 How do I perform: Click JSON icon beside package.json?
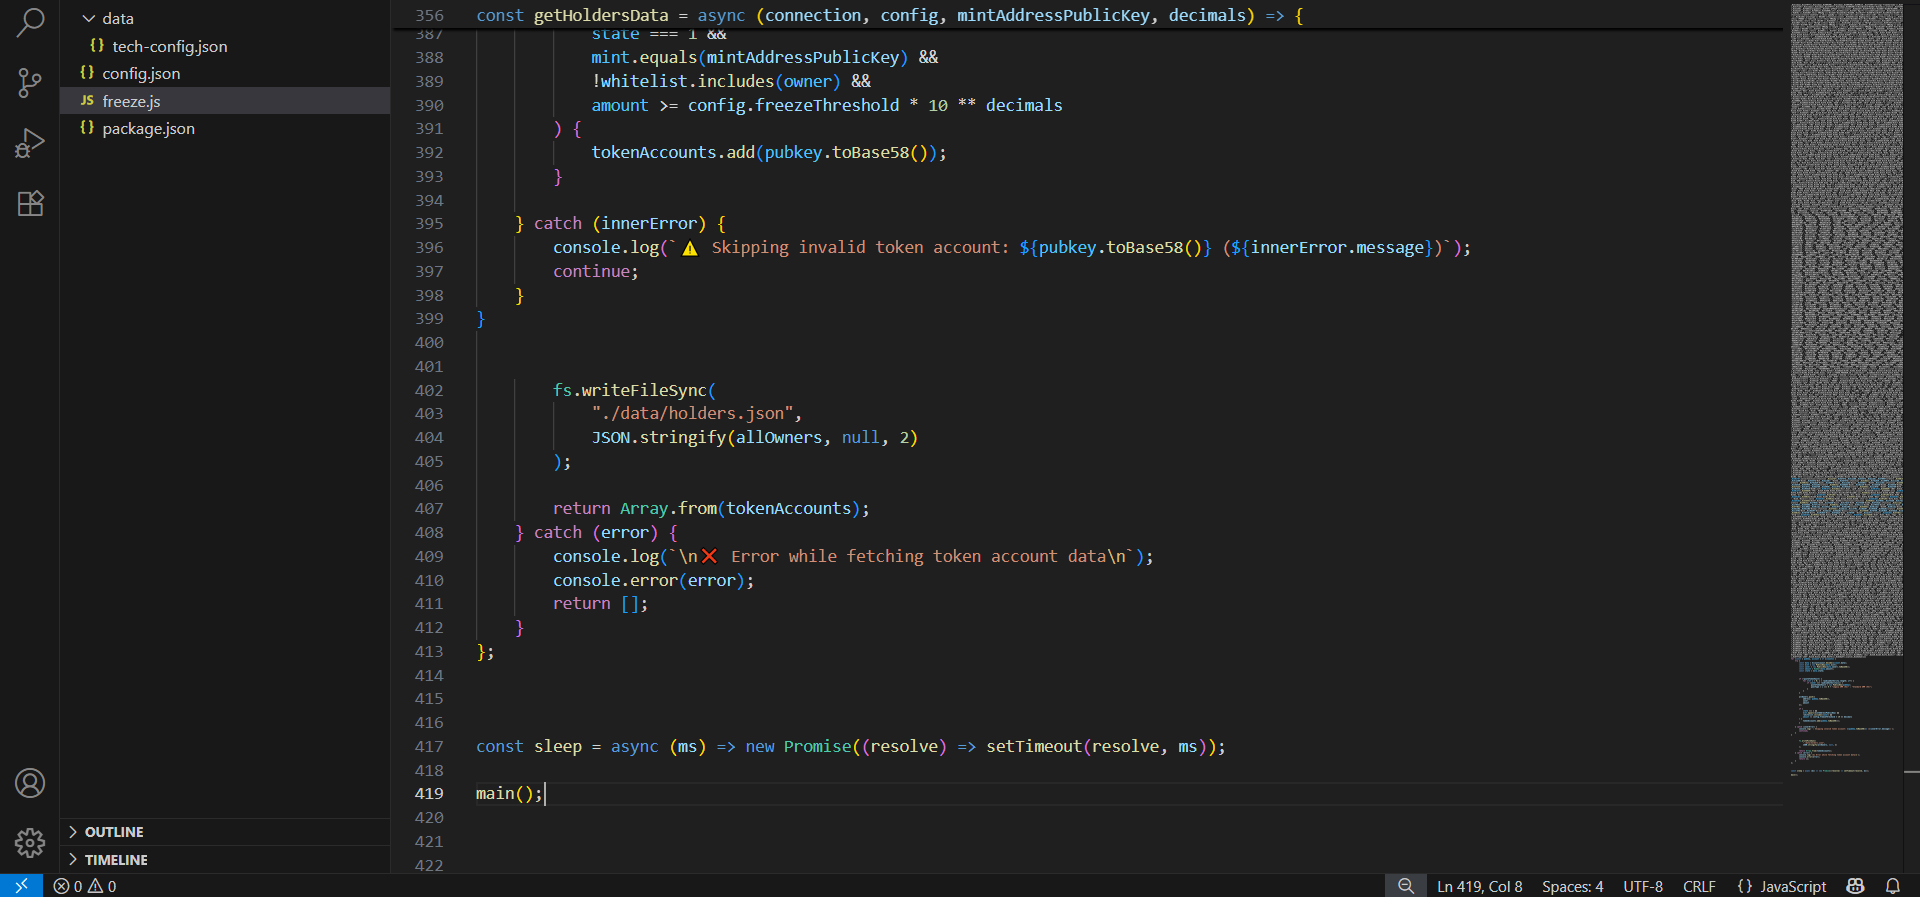click(x=87, y=128)
